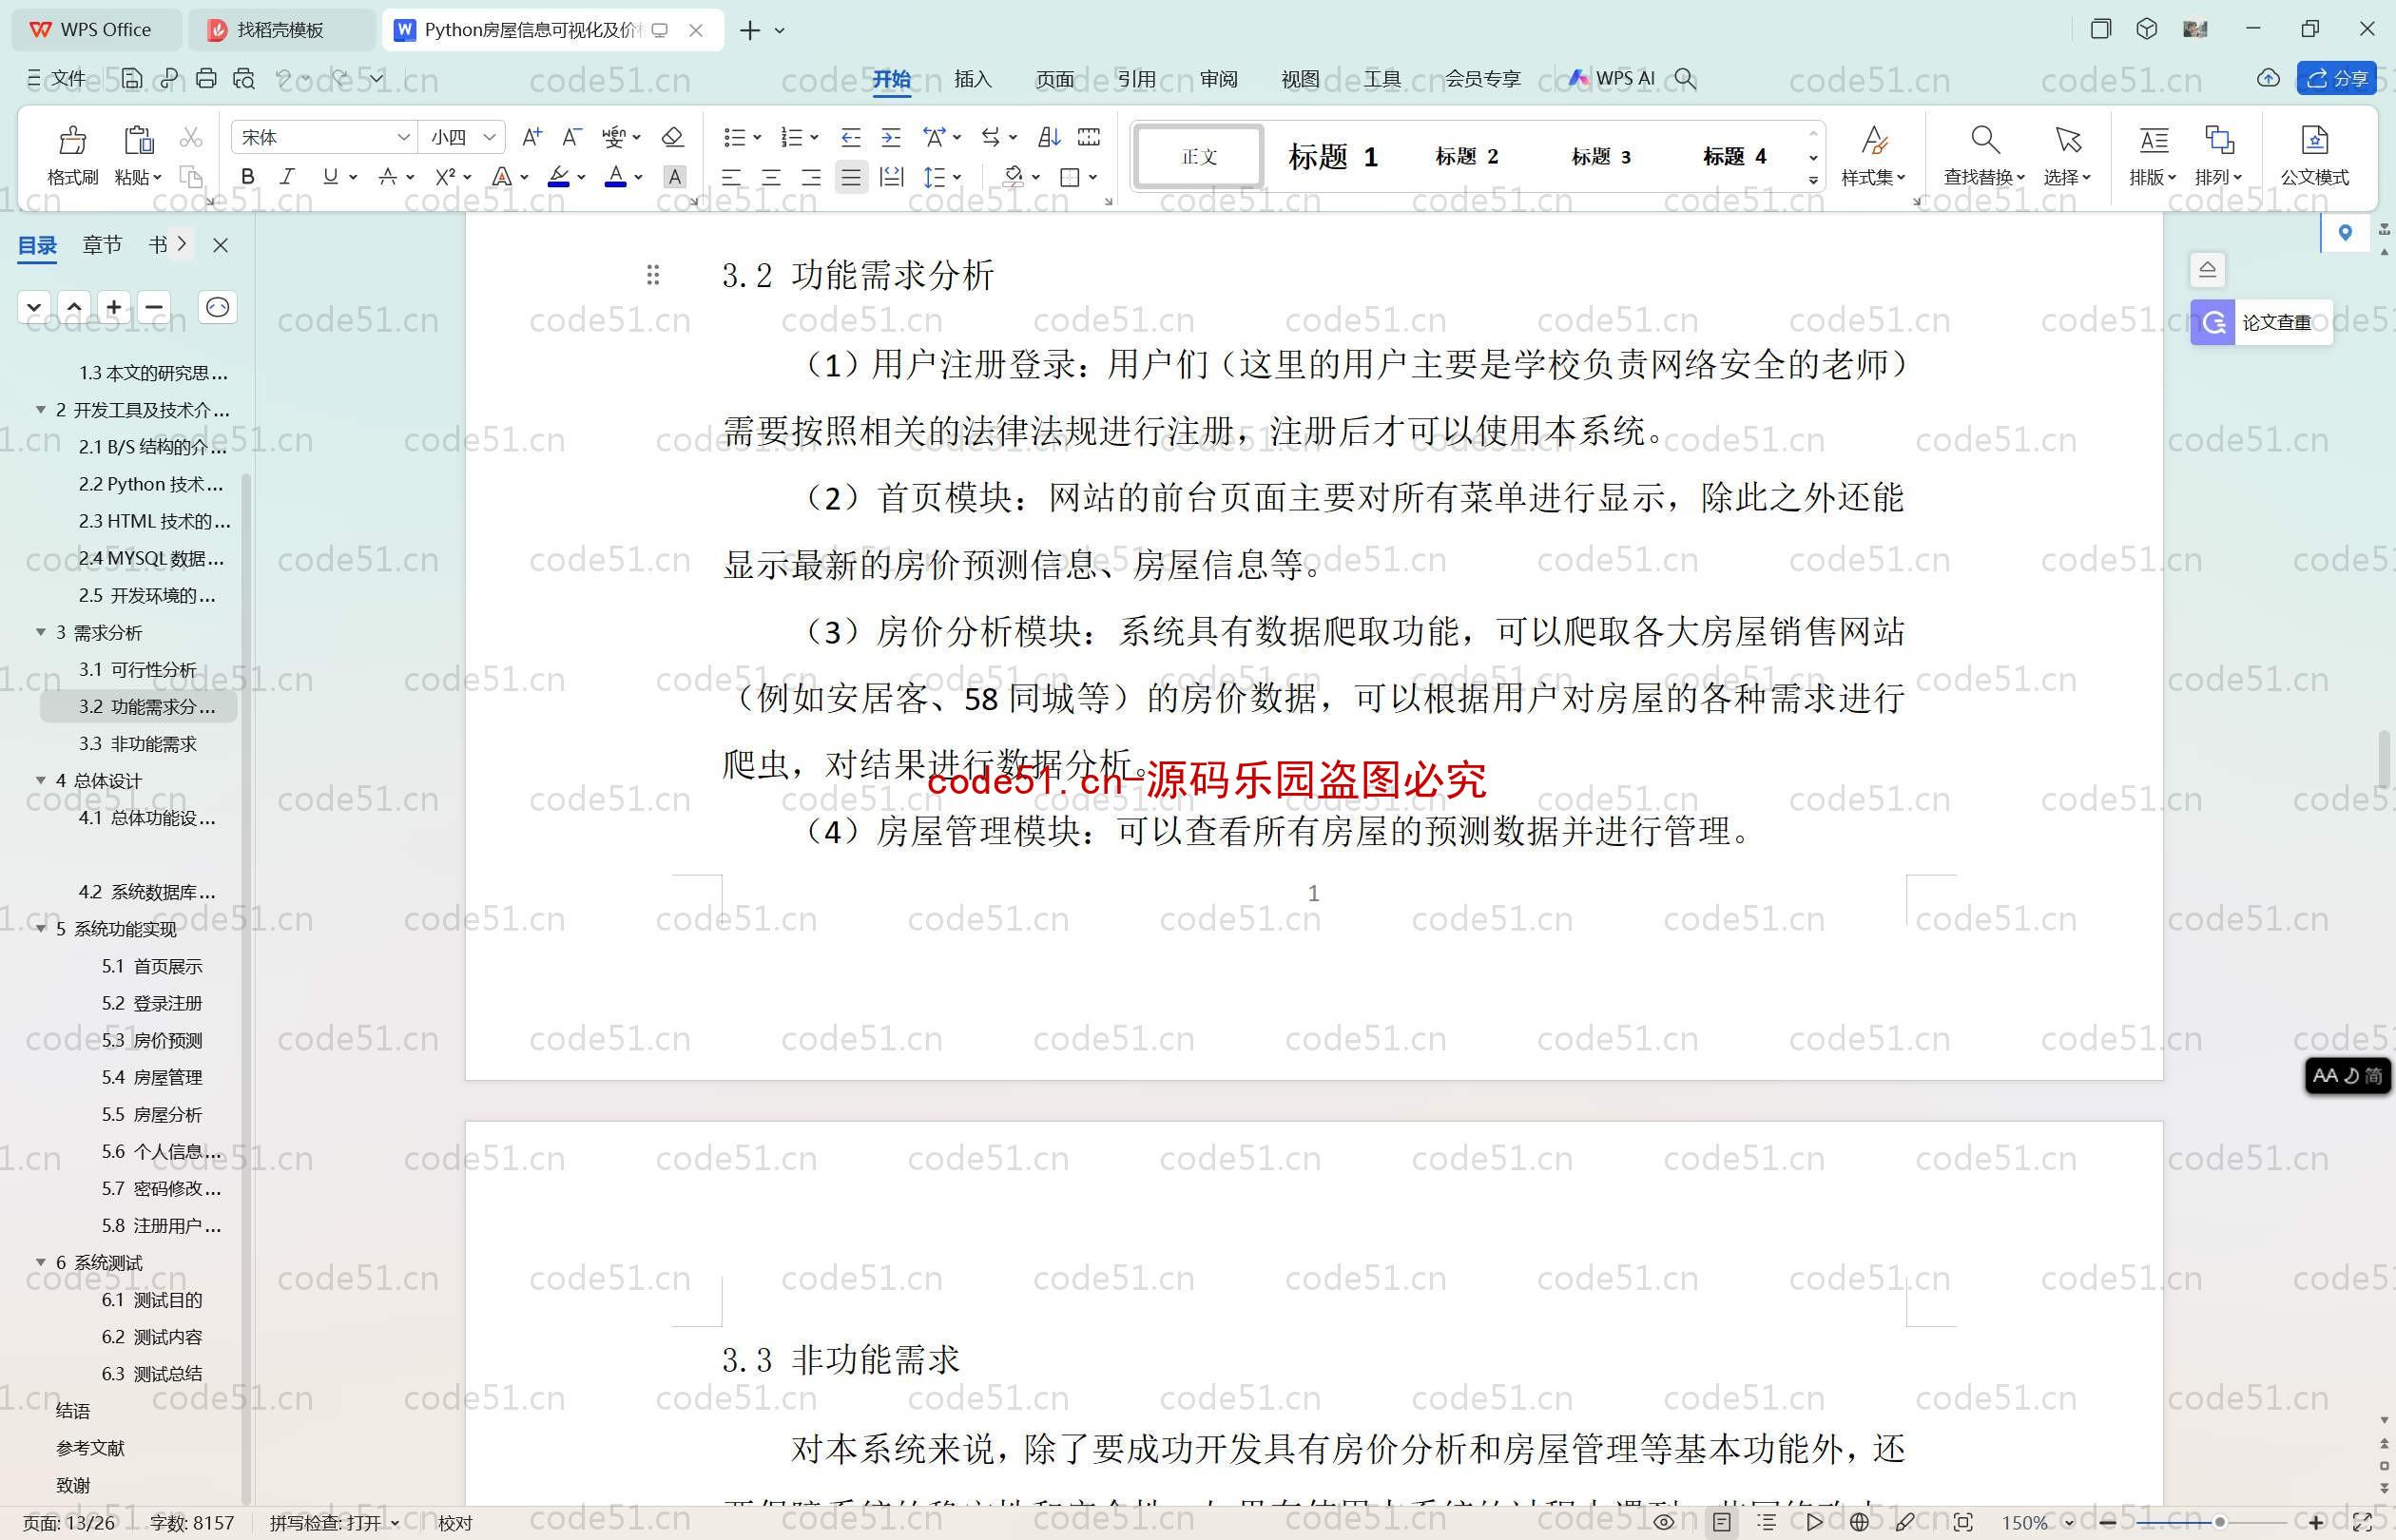Click the smart navigation circle icon in outline pane

point(217,307)
